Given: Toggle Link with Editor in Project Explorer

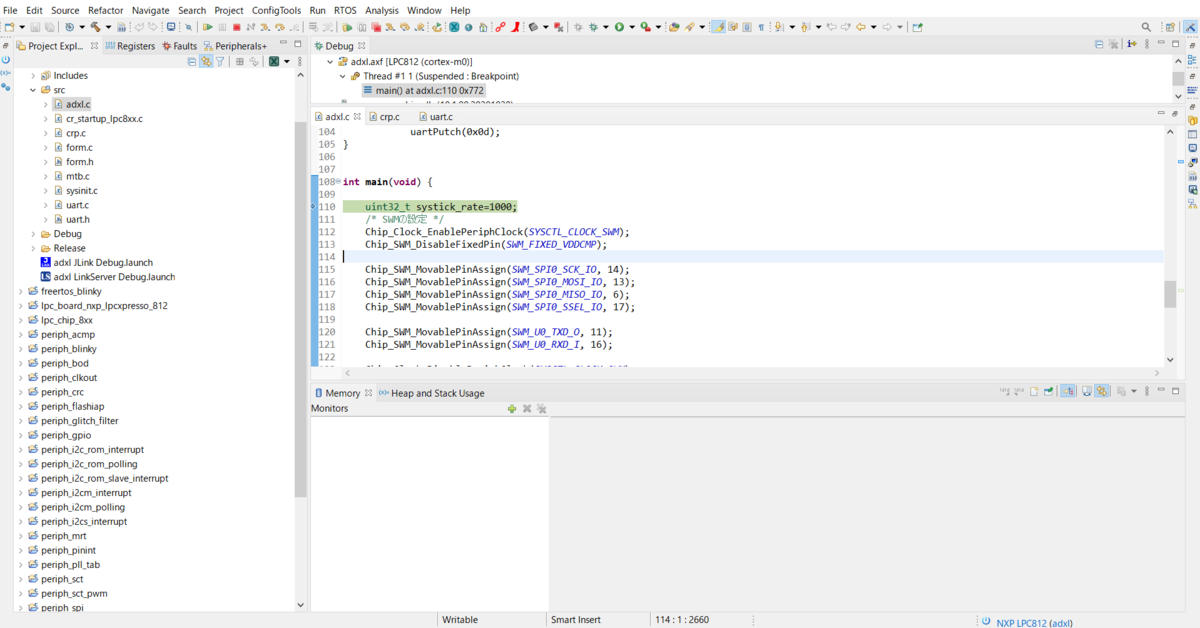Looking at the screenshot, I should coord(206,61).
